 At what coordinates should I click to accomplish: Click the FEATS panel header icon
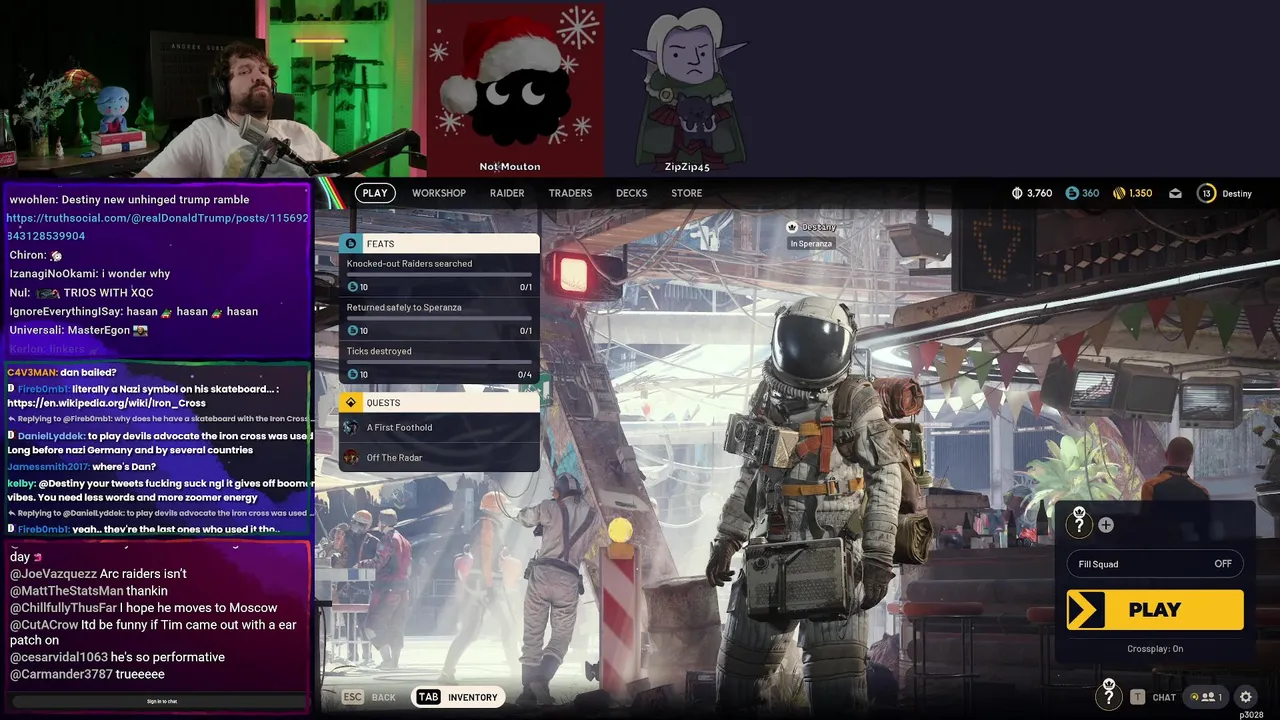click(x=351, y=243)
